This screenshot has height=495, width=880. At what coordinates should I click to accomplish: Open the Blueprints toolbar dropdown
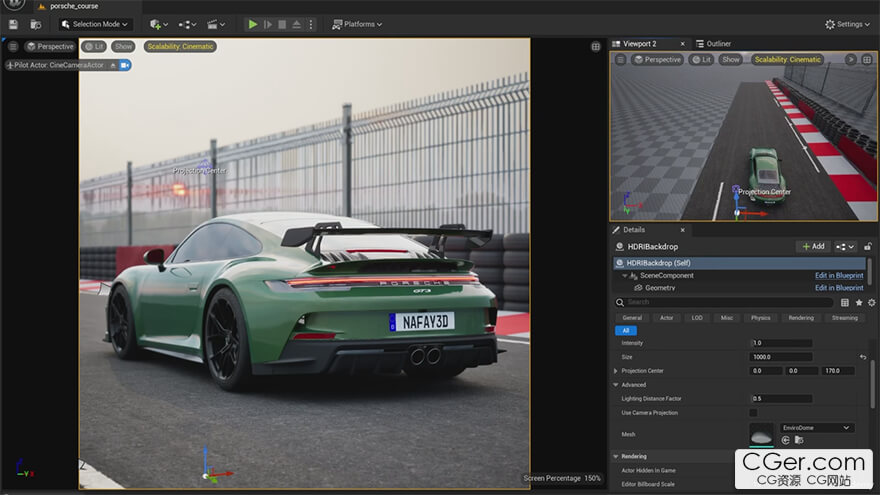187,24
